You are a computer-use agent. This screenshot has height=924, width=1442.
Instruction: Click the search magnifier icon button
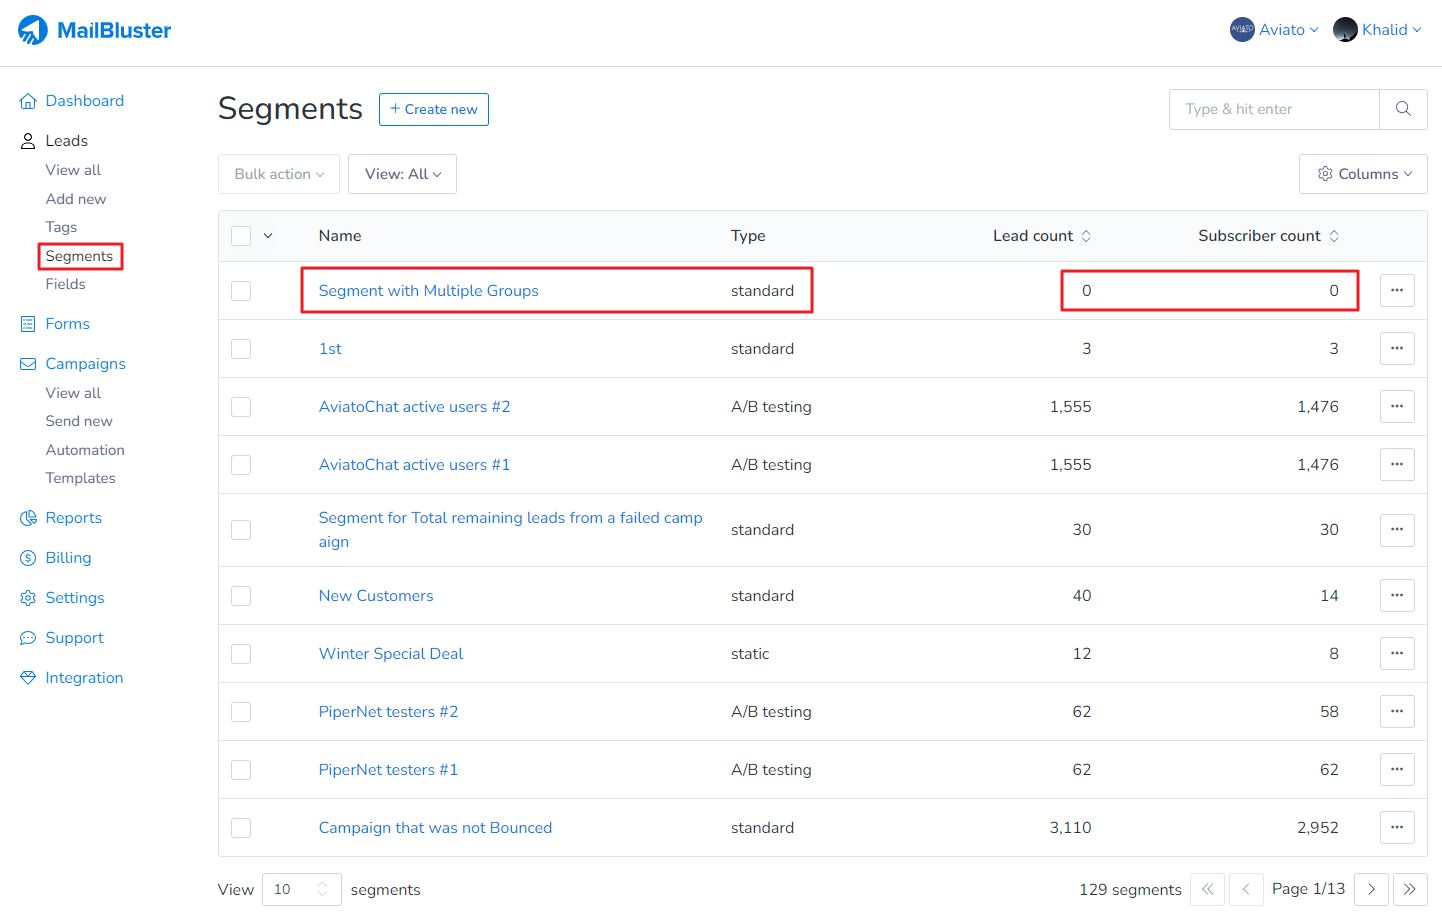1403,109
